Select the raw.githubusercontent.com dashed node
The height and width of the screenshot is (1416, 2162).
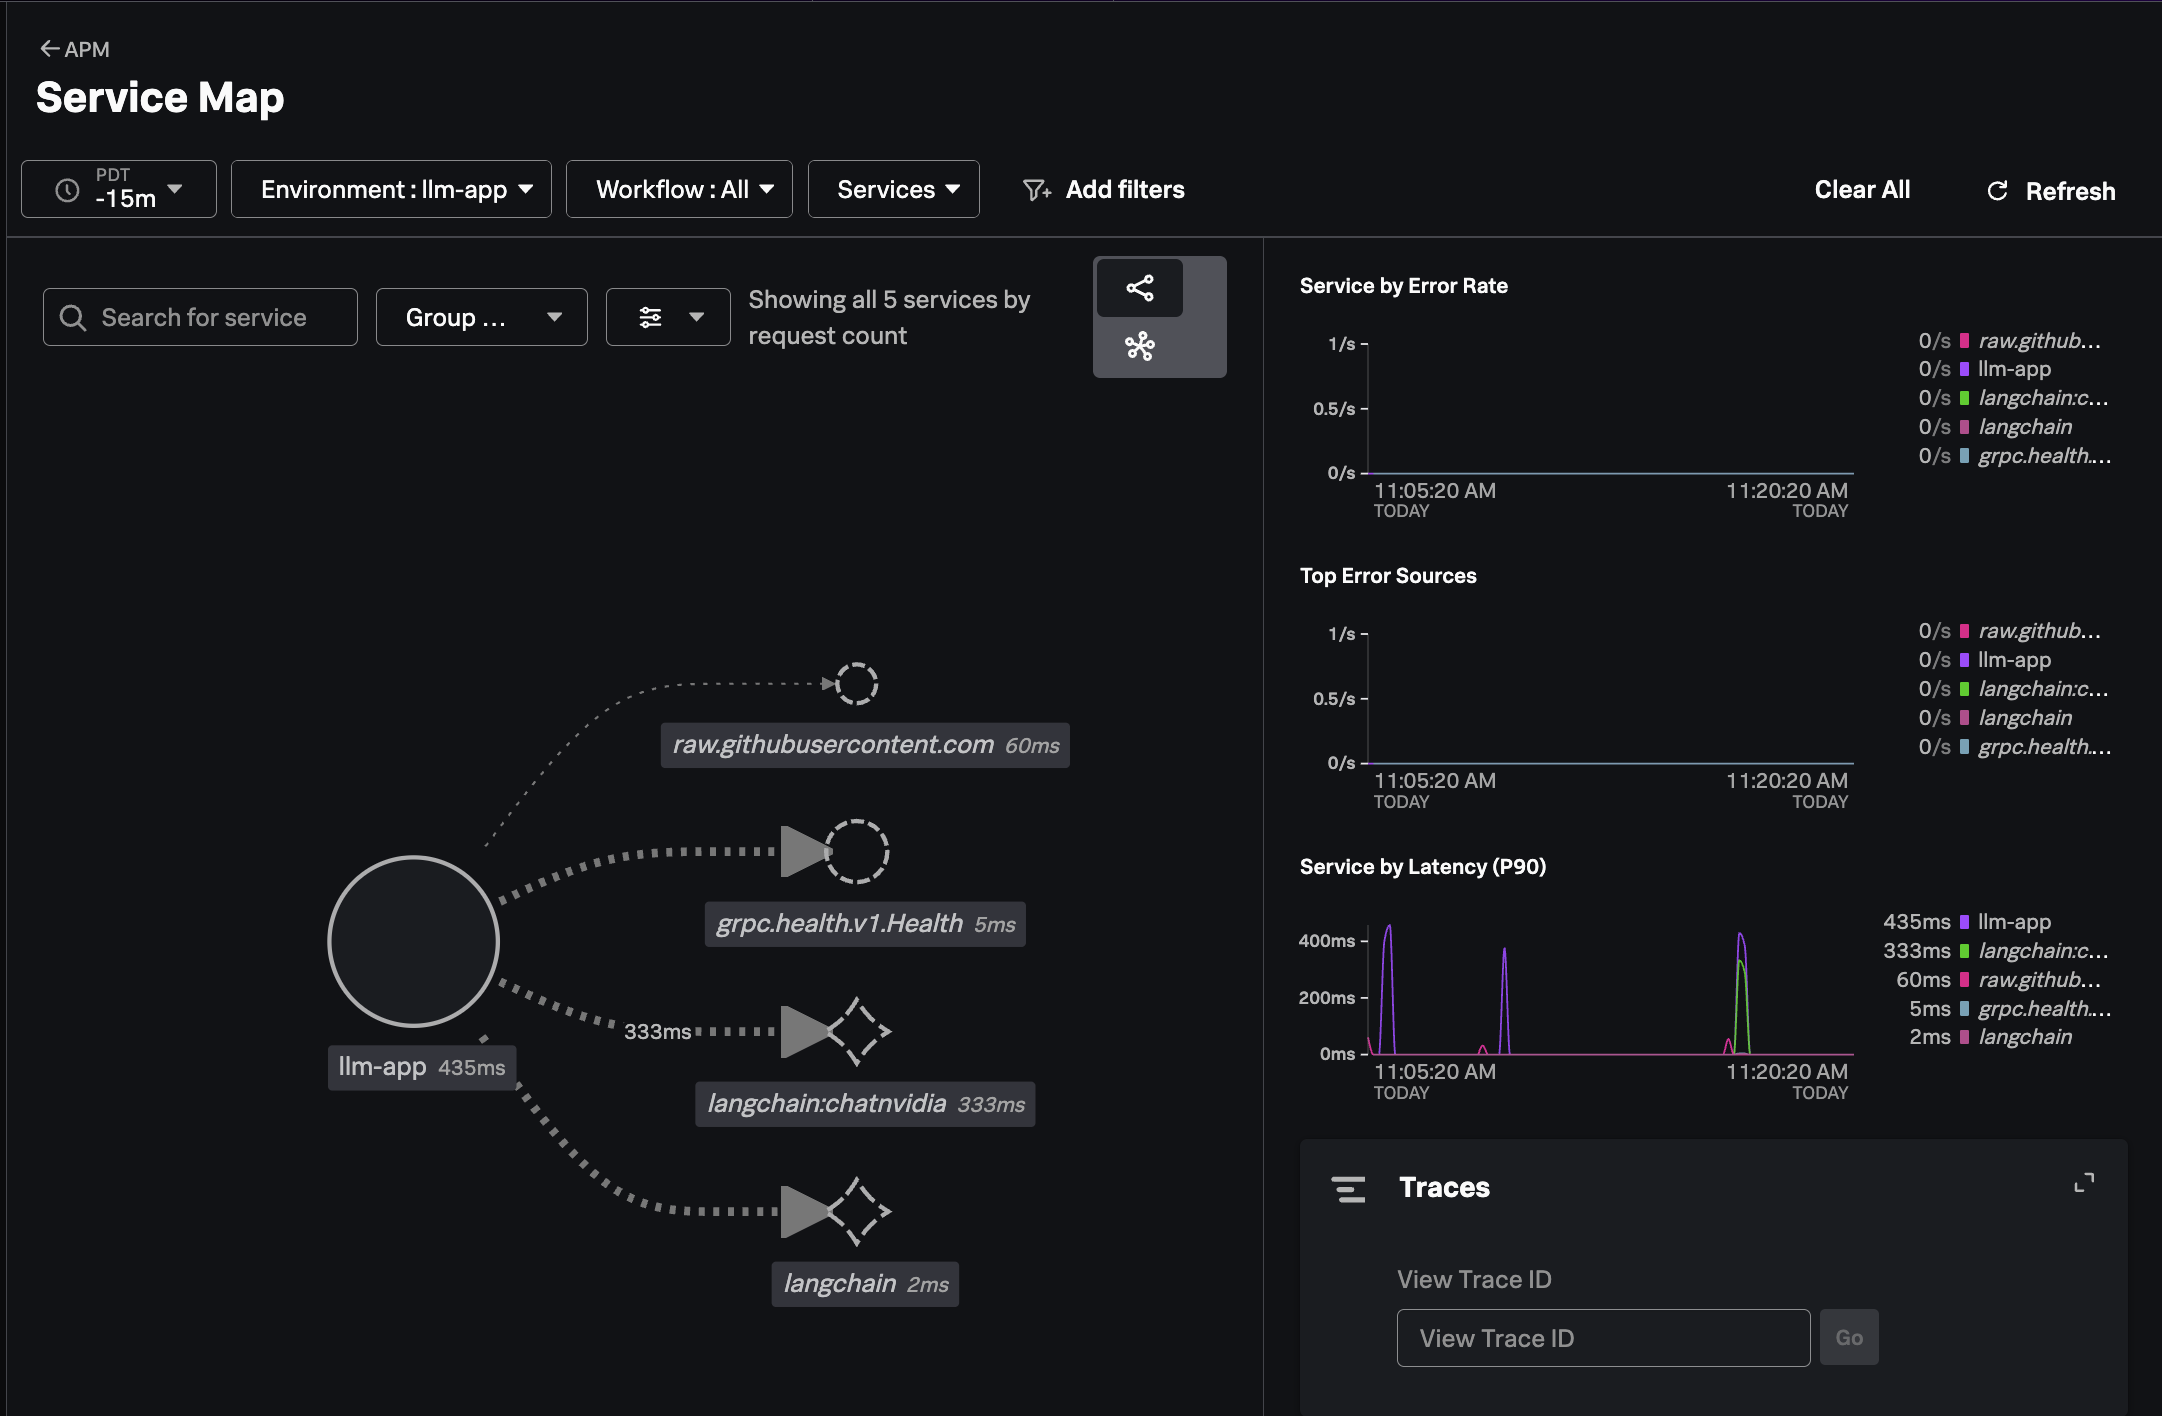pyautogui.click(x=856, y=684)
